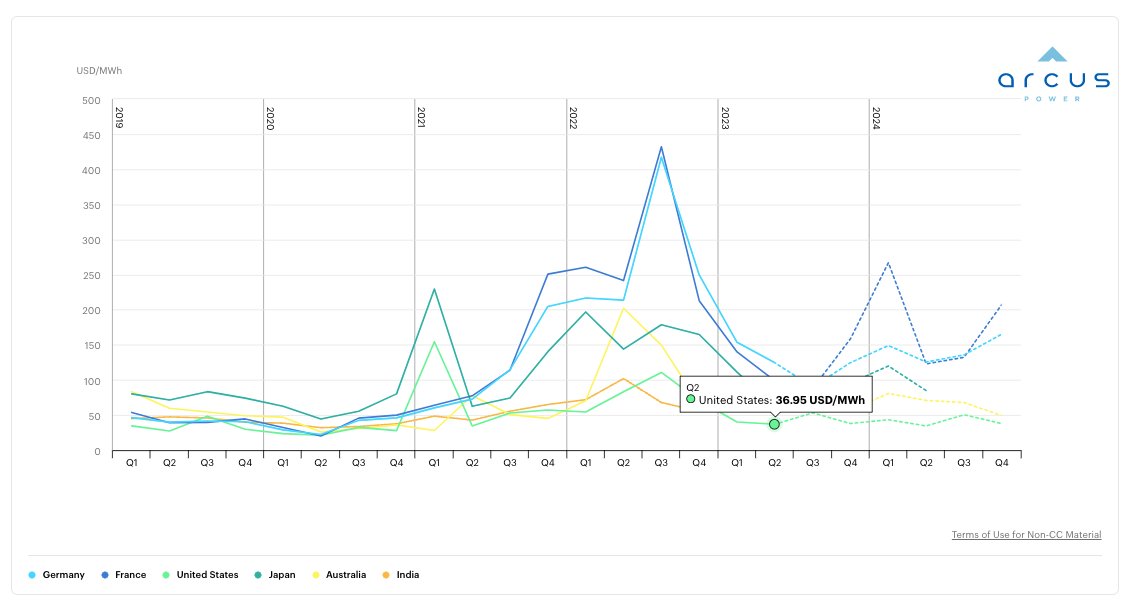Click the 2024 year marker label

click(x=875, y=118)
